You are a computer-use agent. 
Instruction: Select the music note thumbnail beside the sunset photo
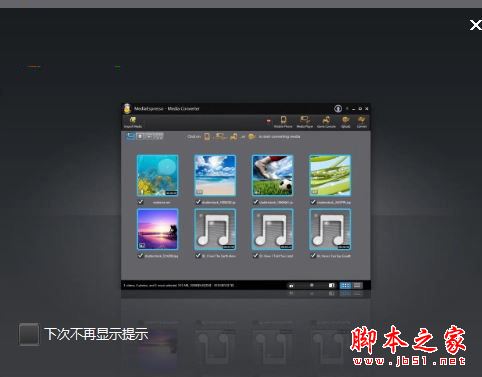pos(215,229)
